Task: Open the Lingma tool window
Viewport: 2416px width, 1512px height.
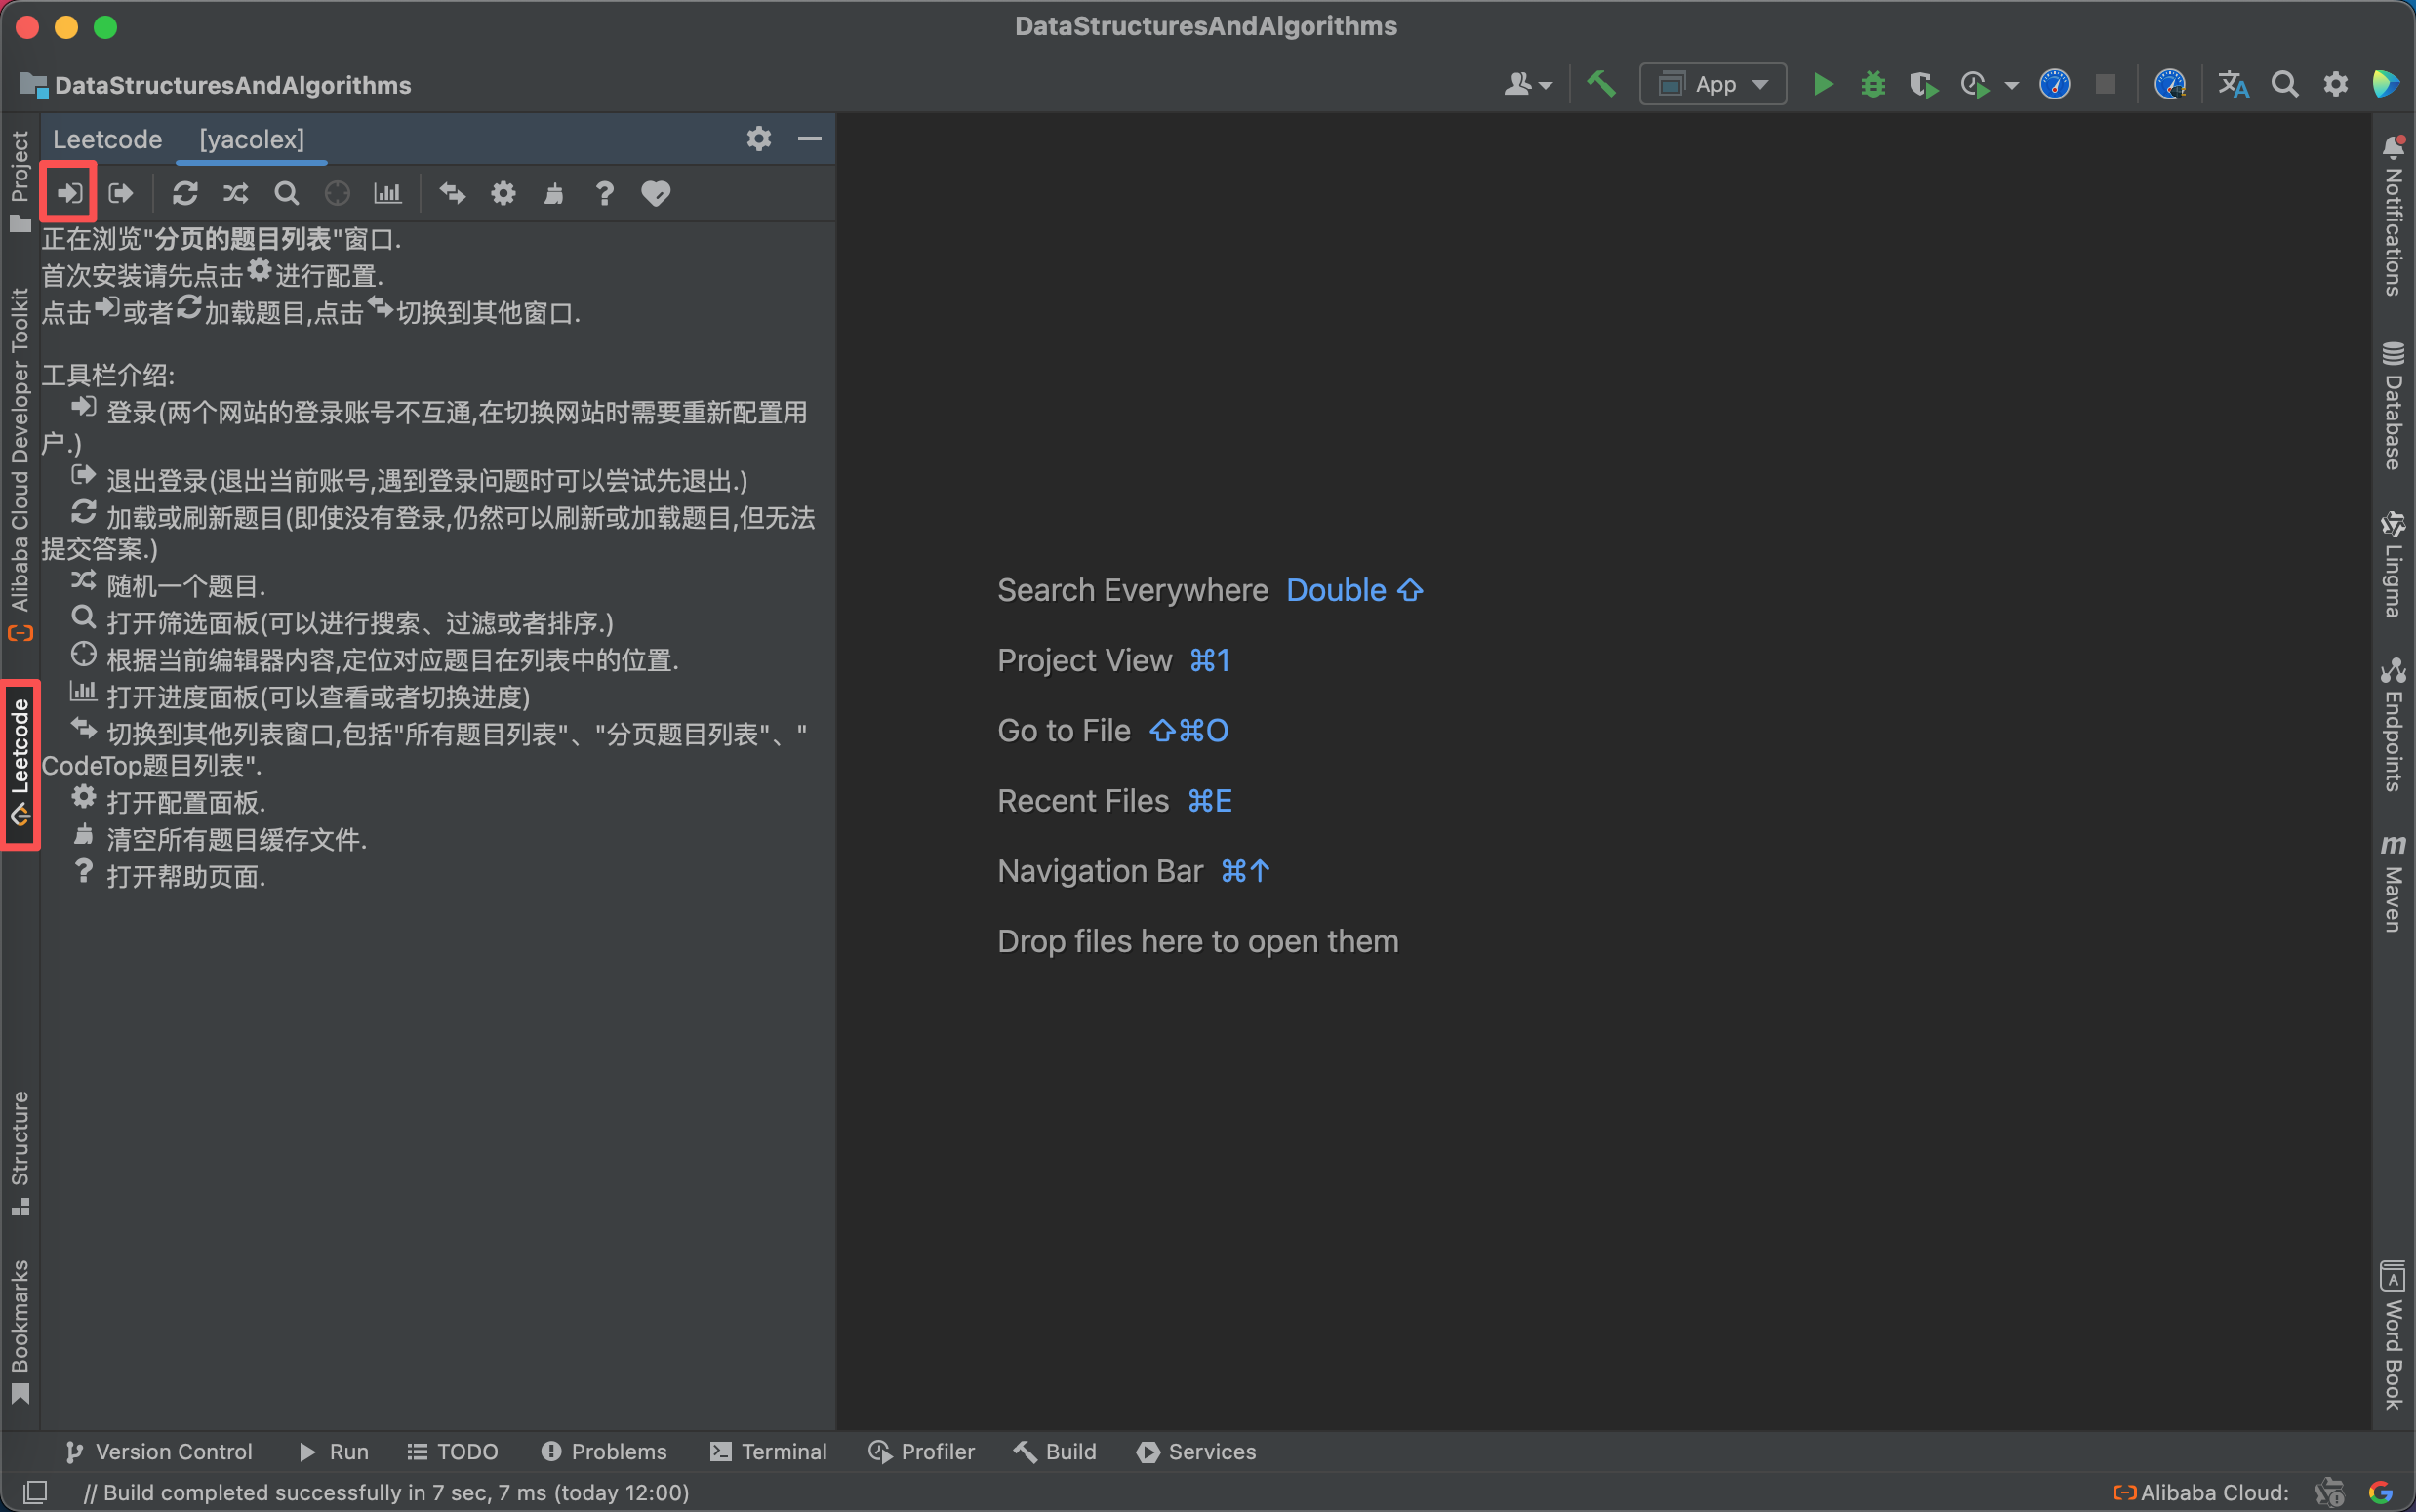Action: click(2393, 564)
